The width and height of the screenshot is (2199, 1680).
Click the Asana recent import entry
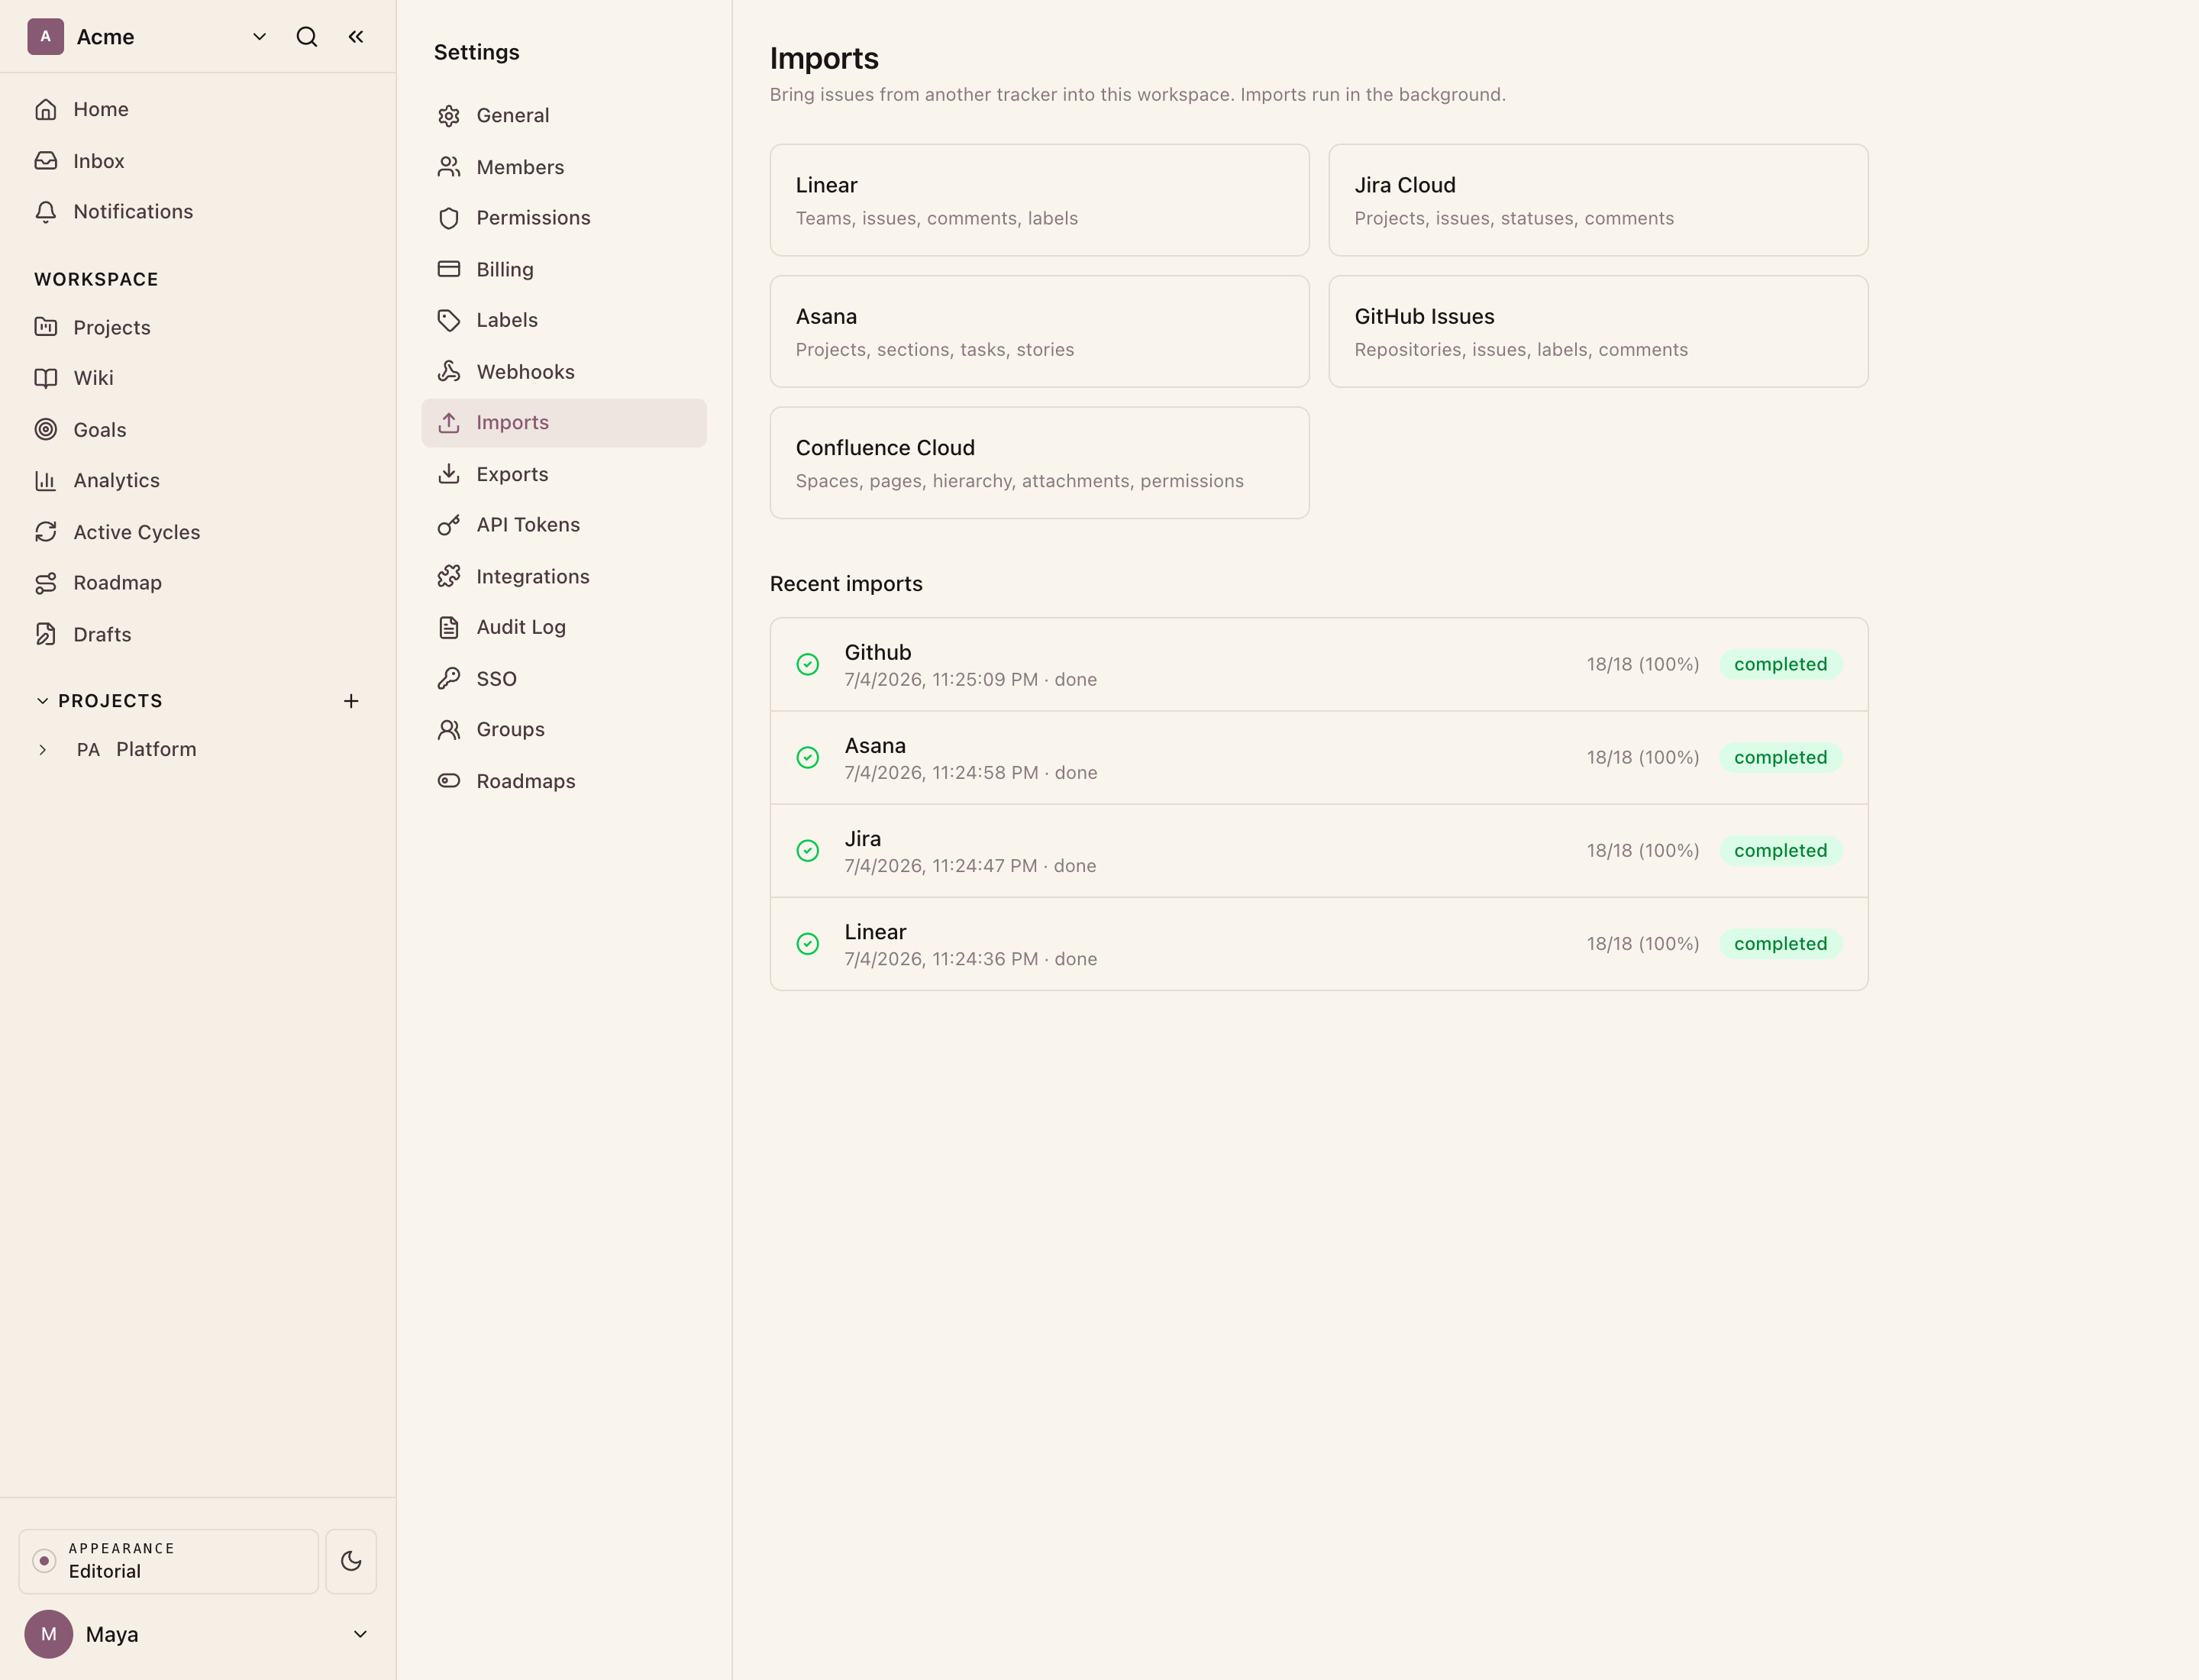[x=1319, y=758]
